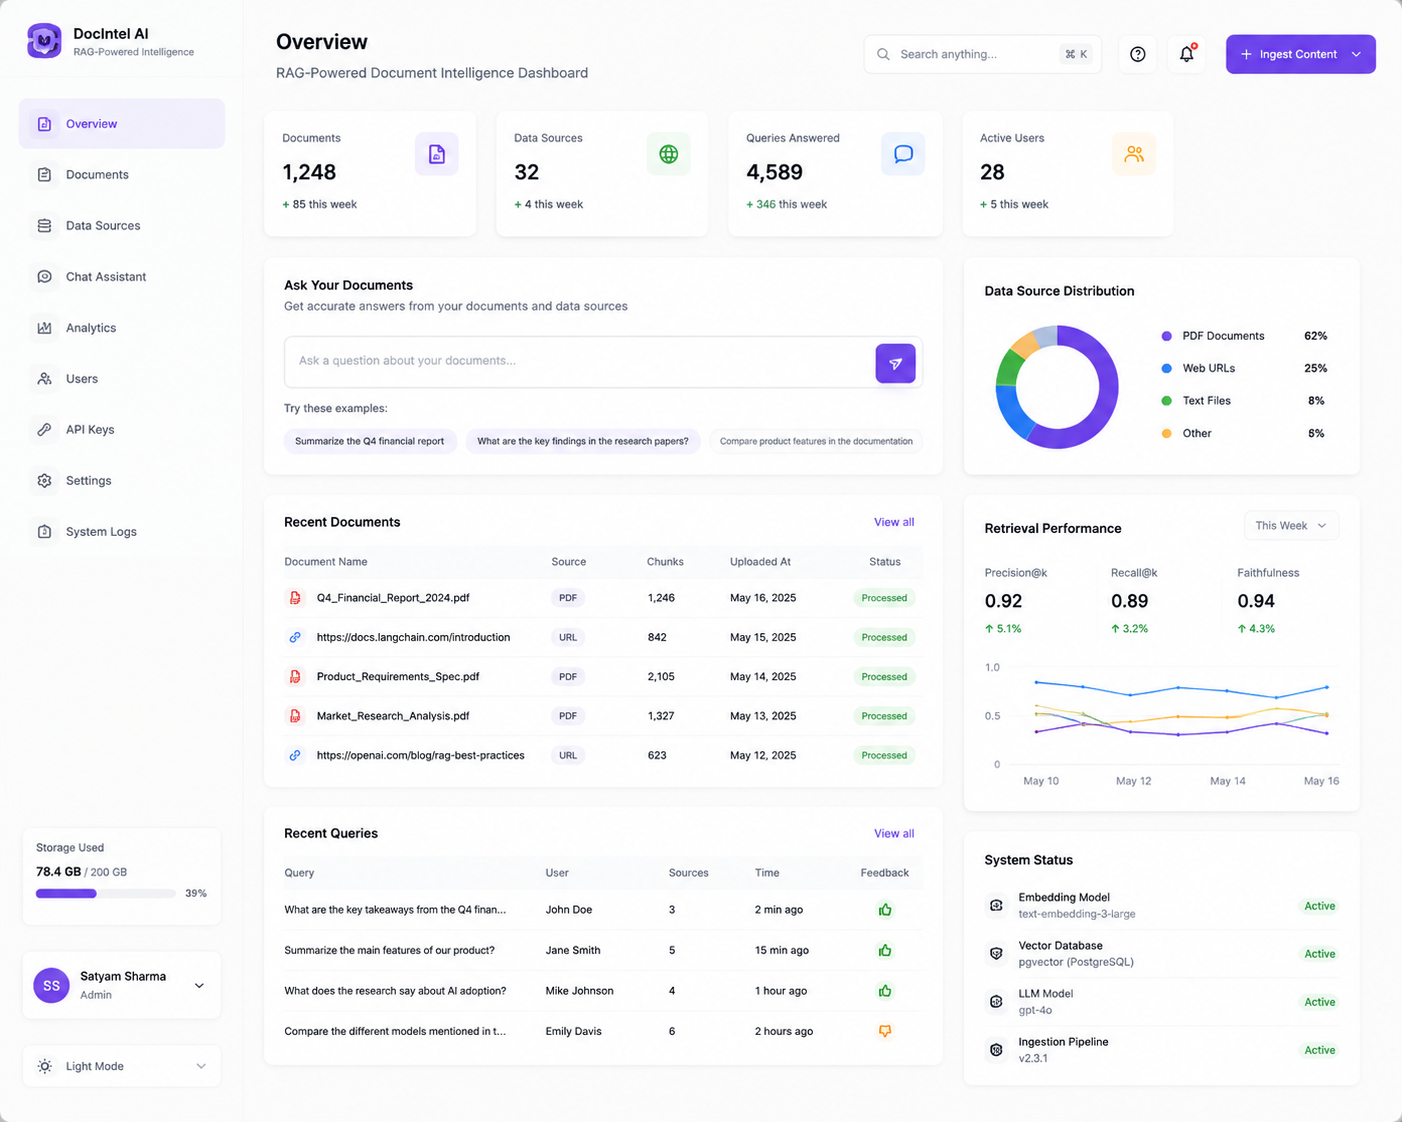Click the sun icon for Light Mode

click(45, 1066)
